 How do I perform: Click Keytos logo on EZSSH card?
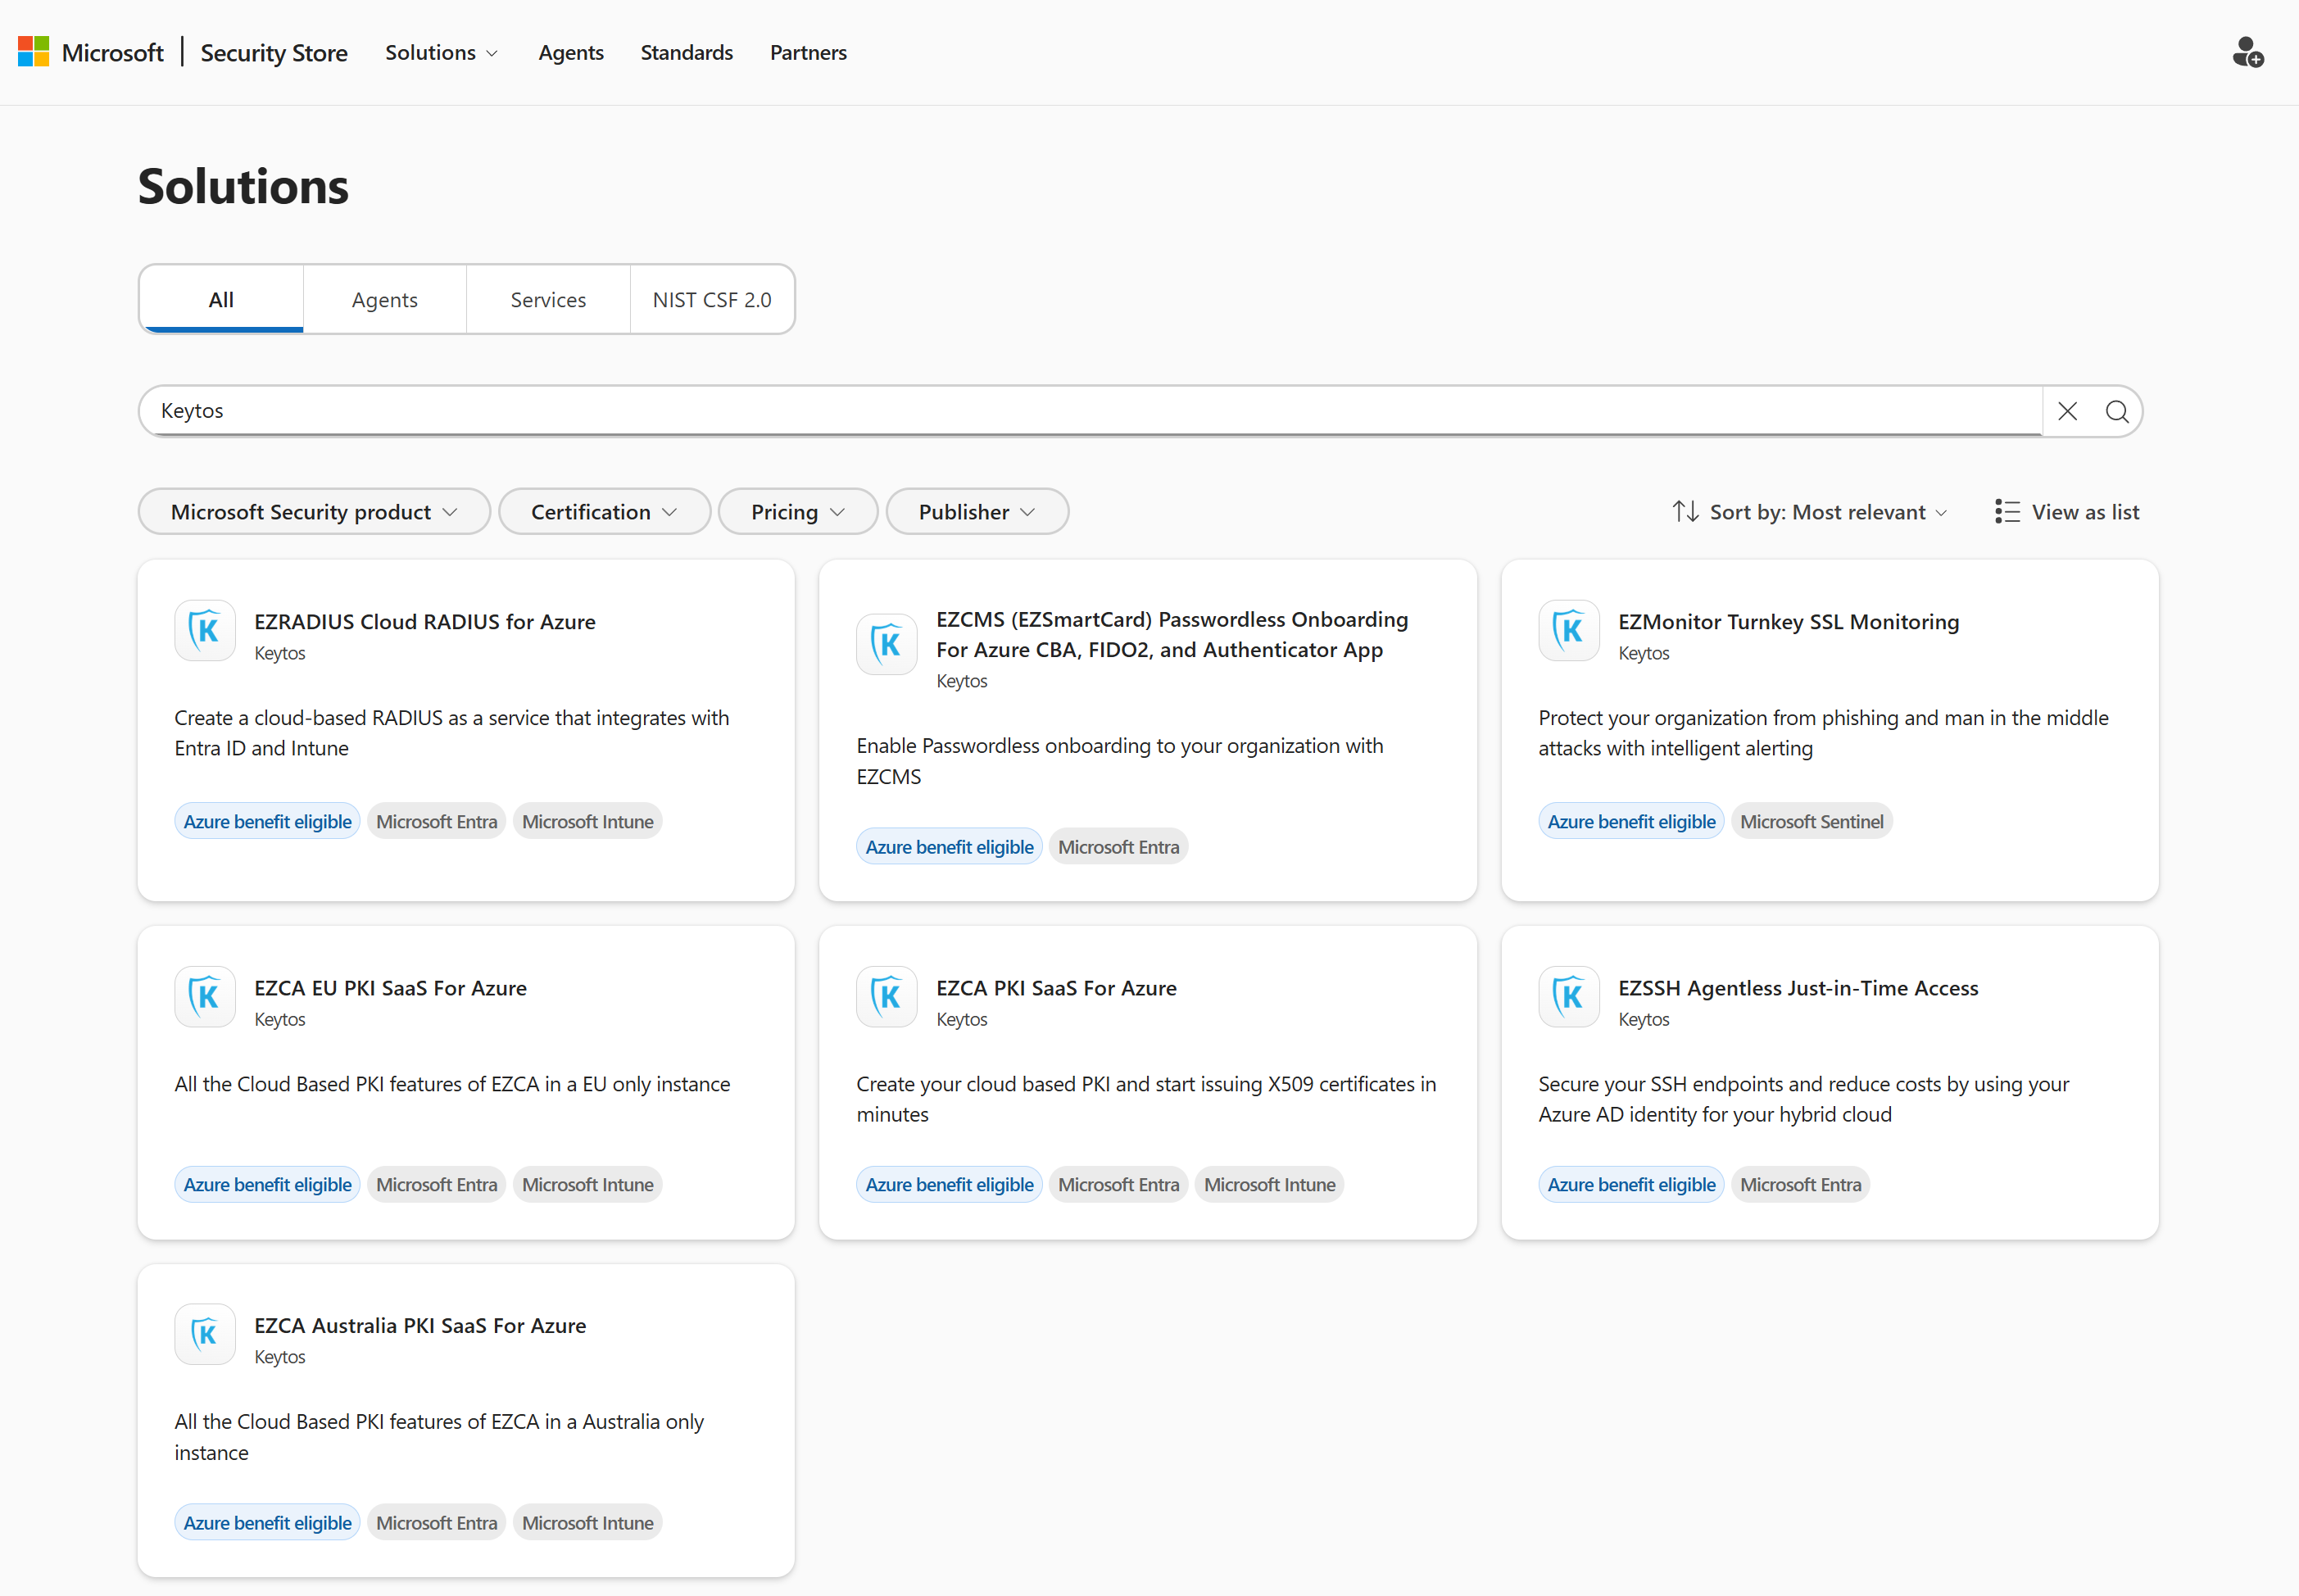1568,997
